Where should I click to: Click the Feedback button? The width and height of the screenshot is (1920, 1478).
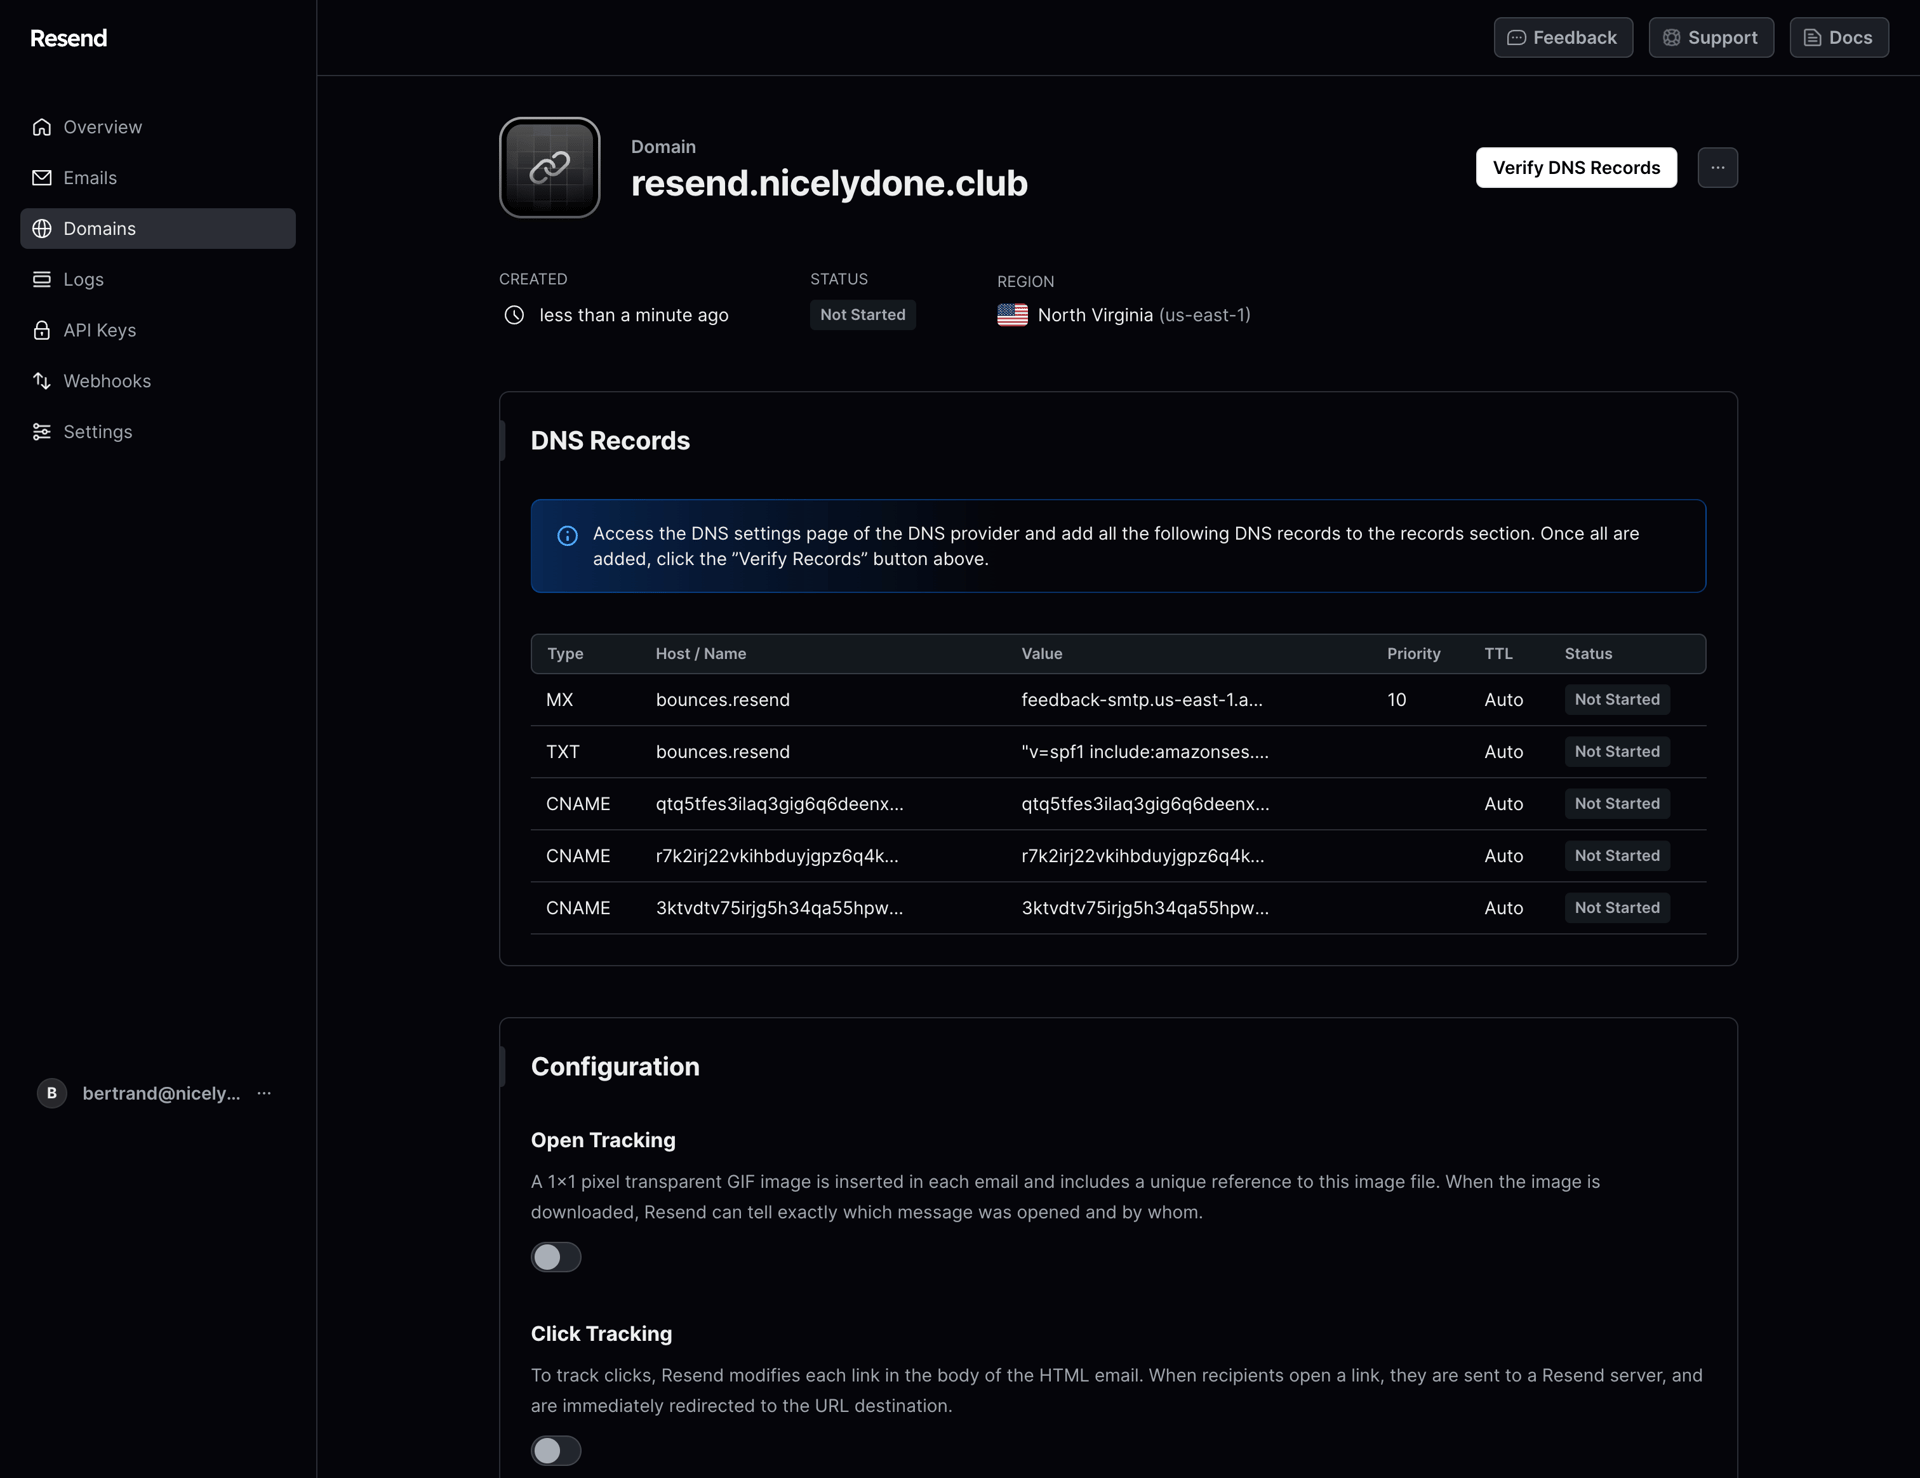click(x=1562, y=37)
